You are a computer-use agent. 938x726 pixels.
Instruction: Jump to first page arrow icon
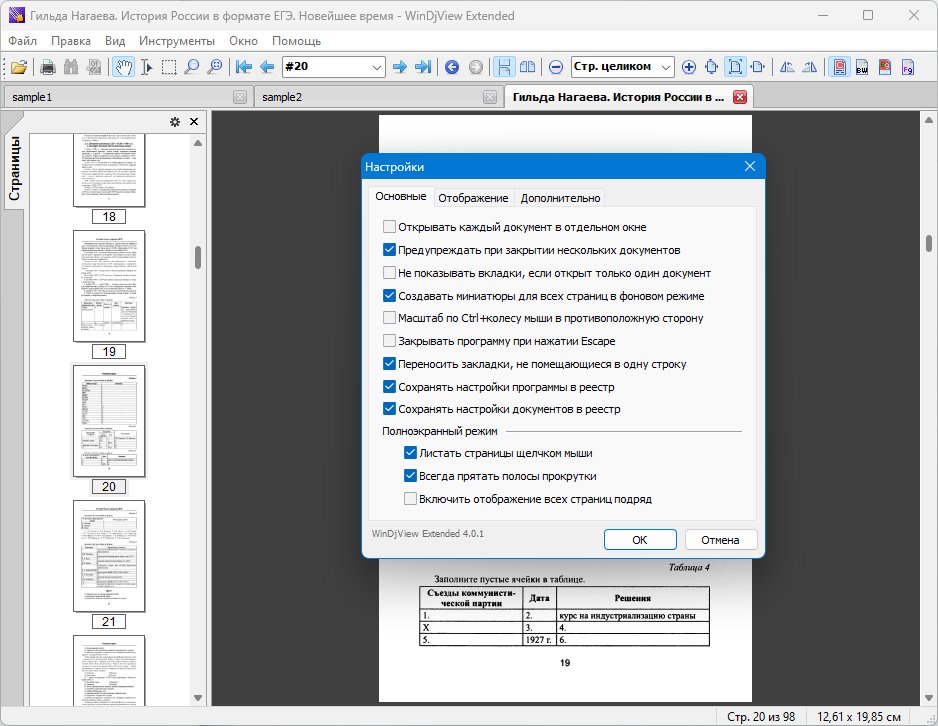[243, 67]
